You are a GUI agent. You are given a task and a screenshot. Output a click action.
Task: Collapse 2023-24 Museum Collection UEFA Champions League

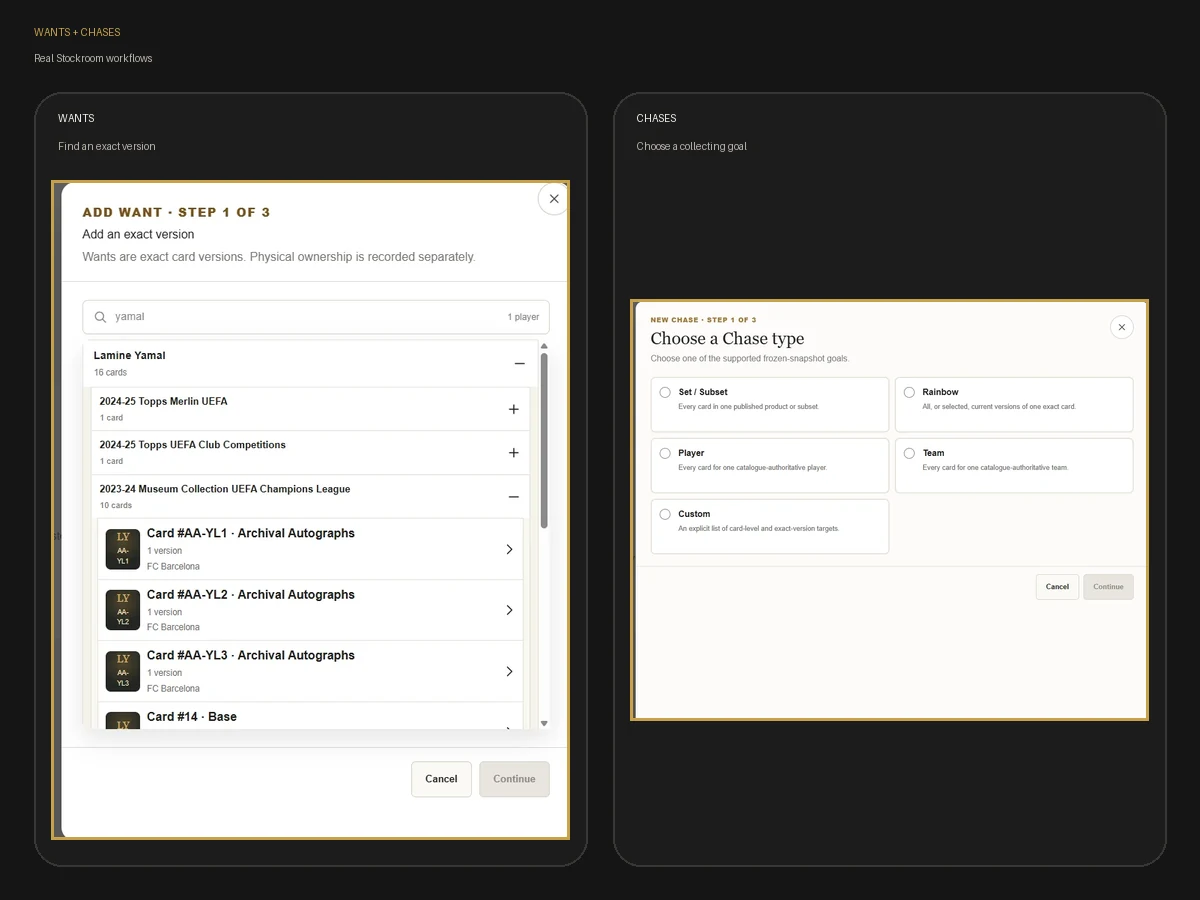pyautogui.click(x=513, y=497)
